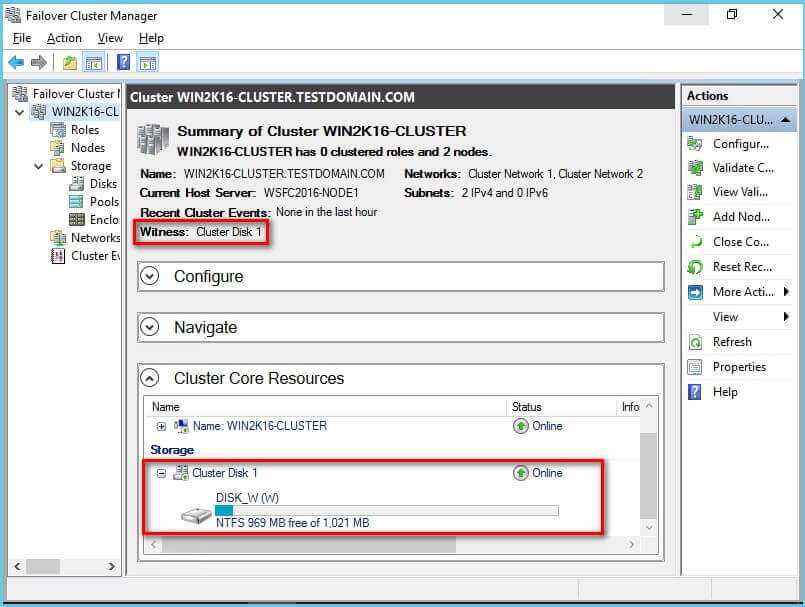Toggle the Show/Hide Console Tree toolbar icon
The height and width of the screenshot is (607, 805).
[93, 63]
